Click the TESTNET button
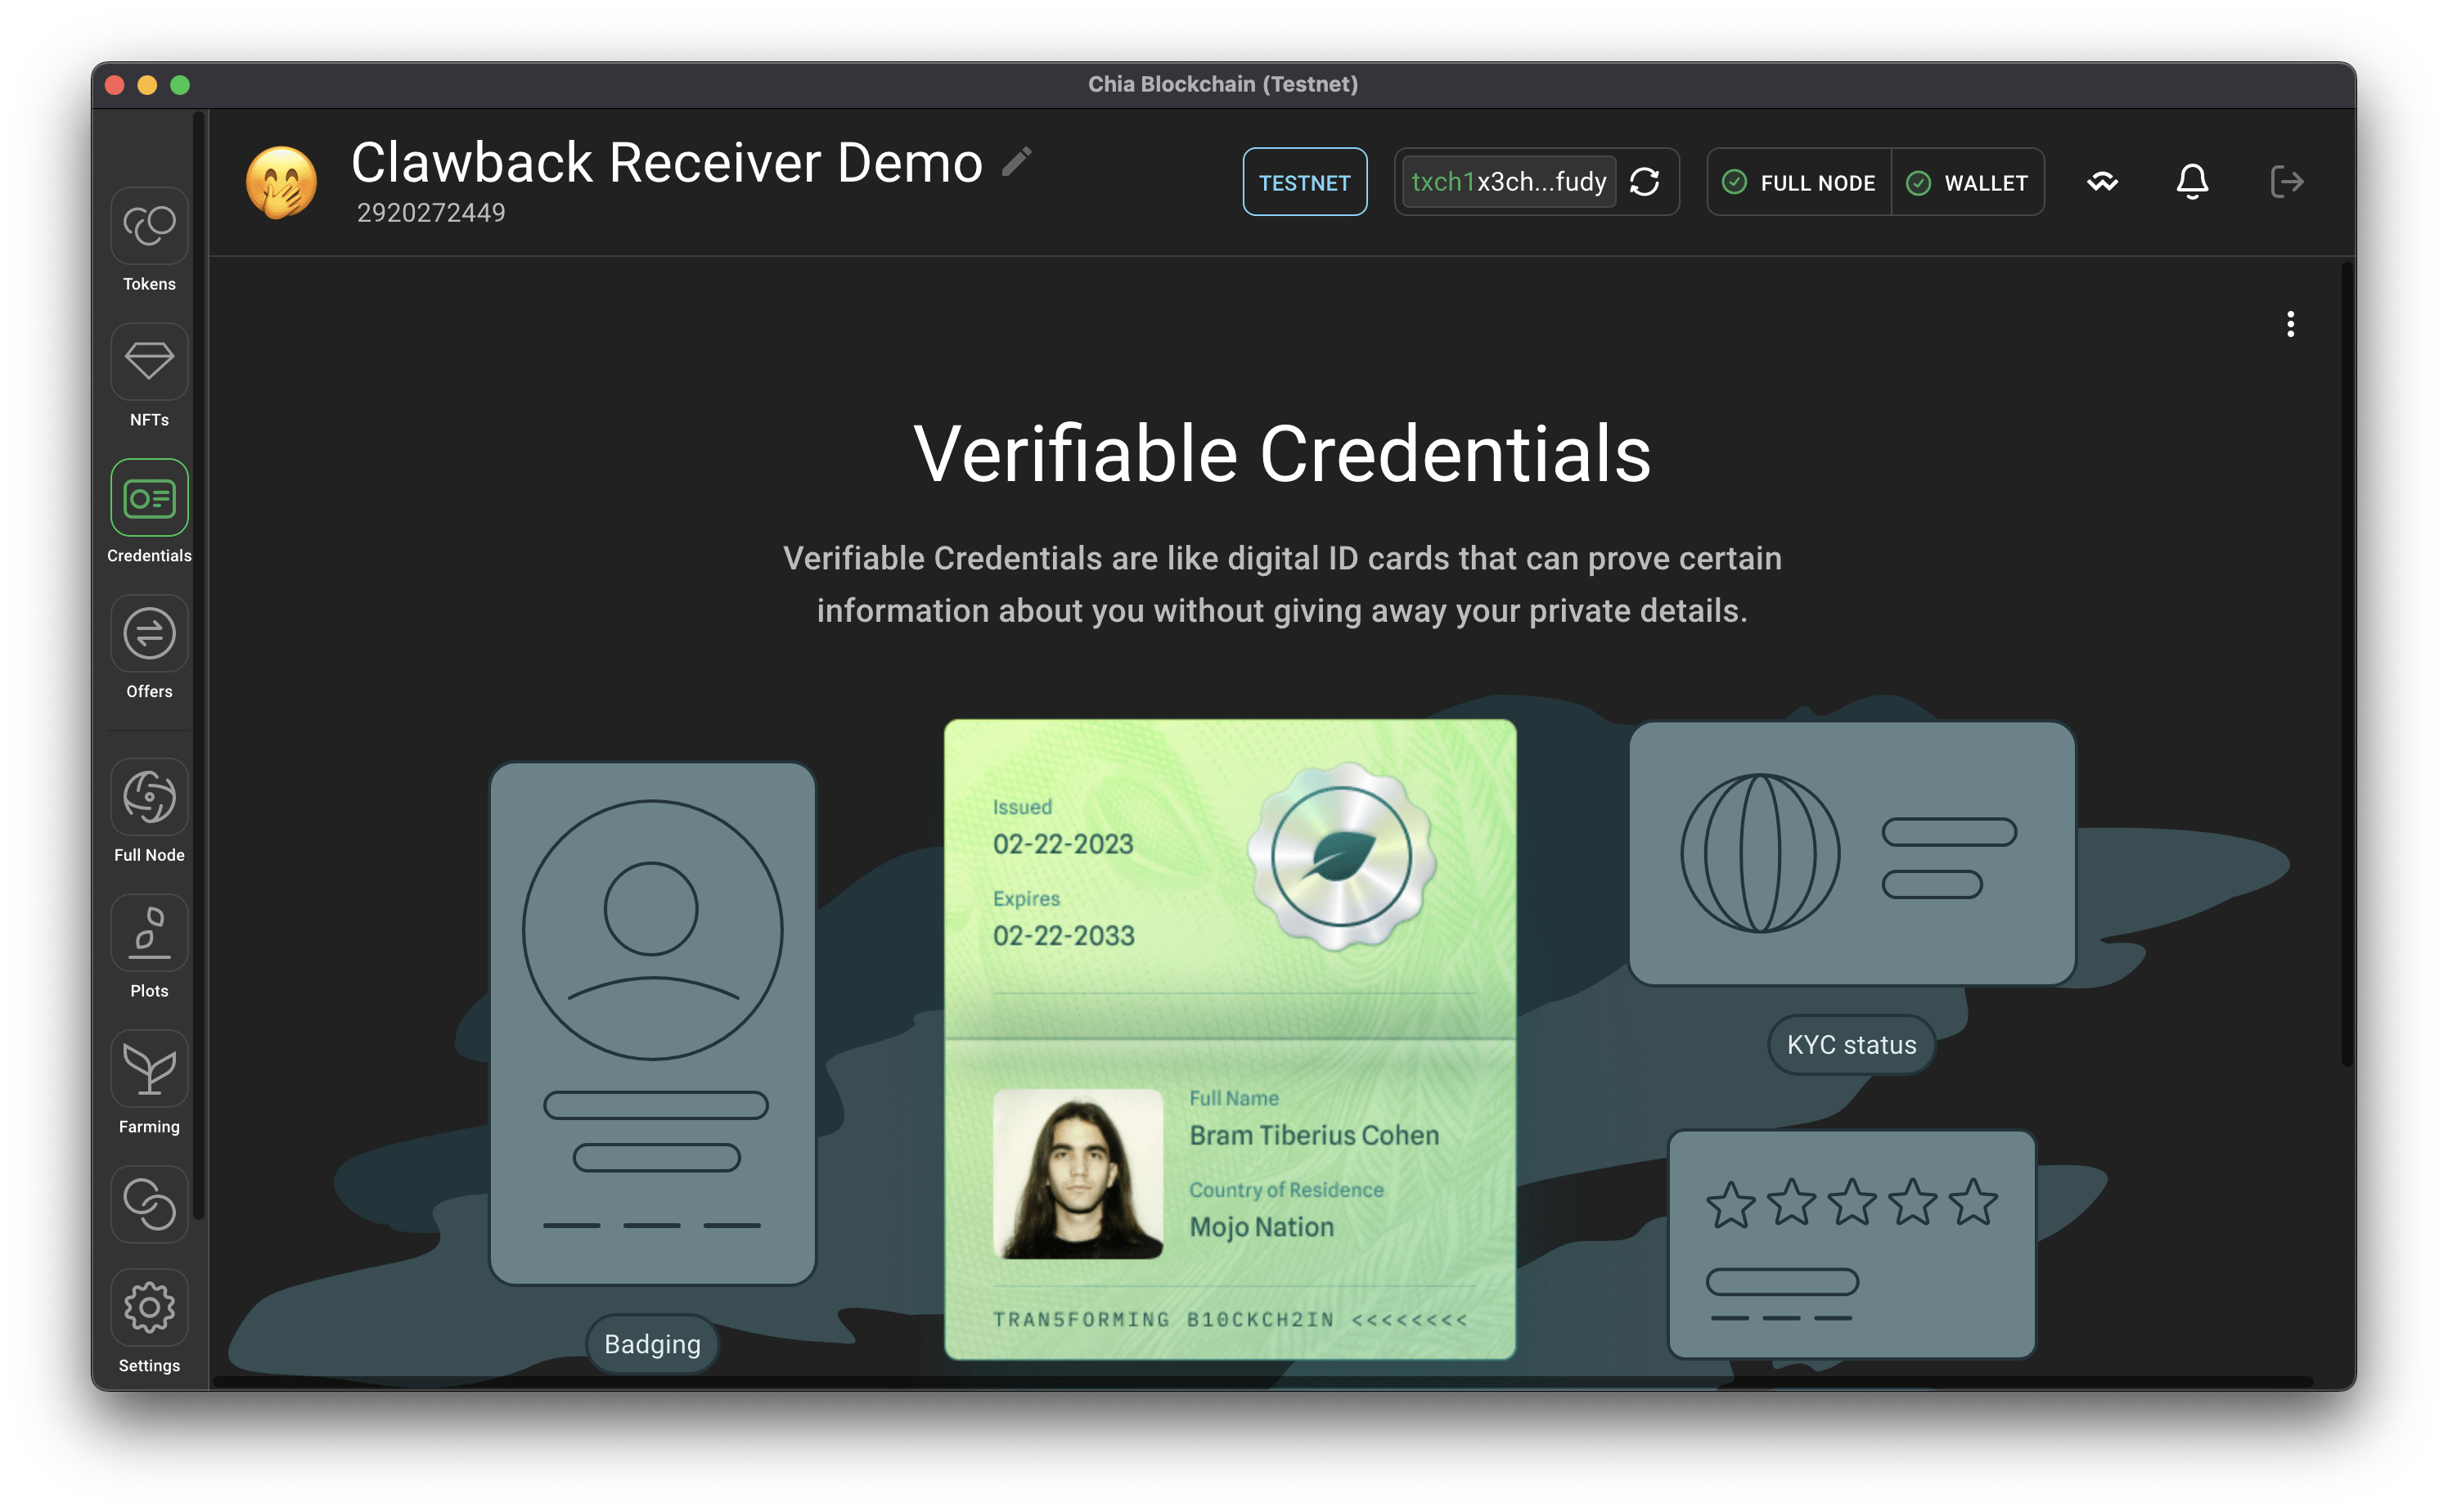This screenshot has height=1512, width=2448. coord(1304,182)
